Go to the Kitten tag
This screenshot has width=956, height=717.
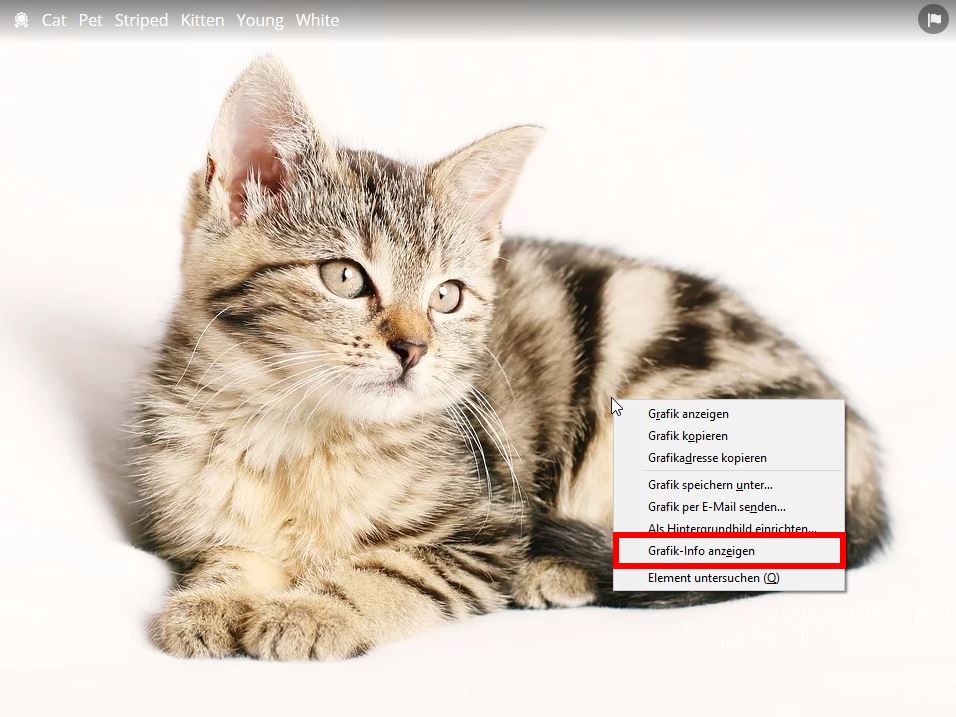[x=202, y=20]
